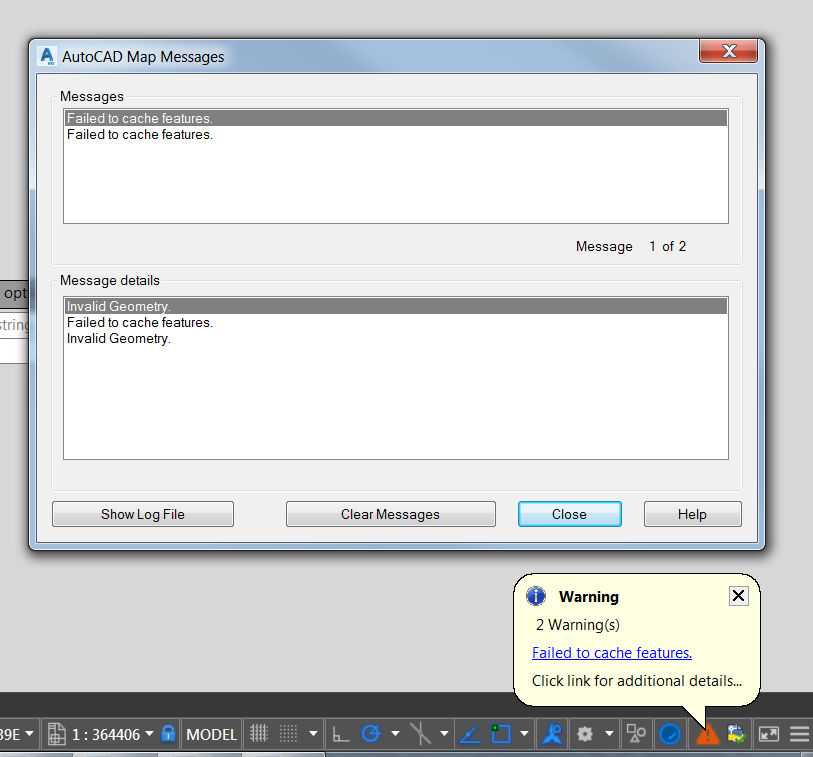The width and height of the screenshot is (813, 757).
Task: Click the viewport scale sheet icon
Action: click(x=57, y=734)
